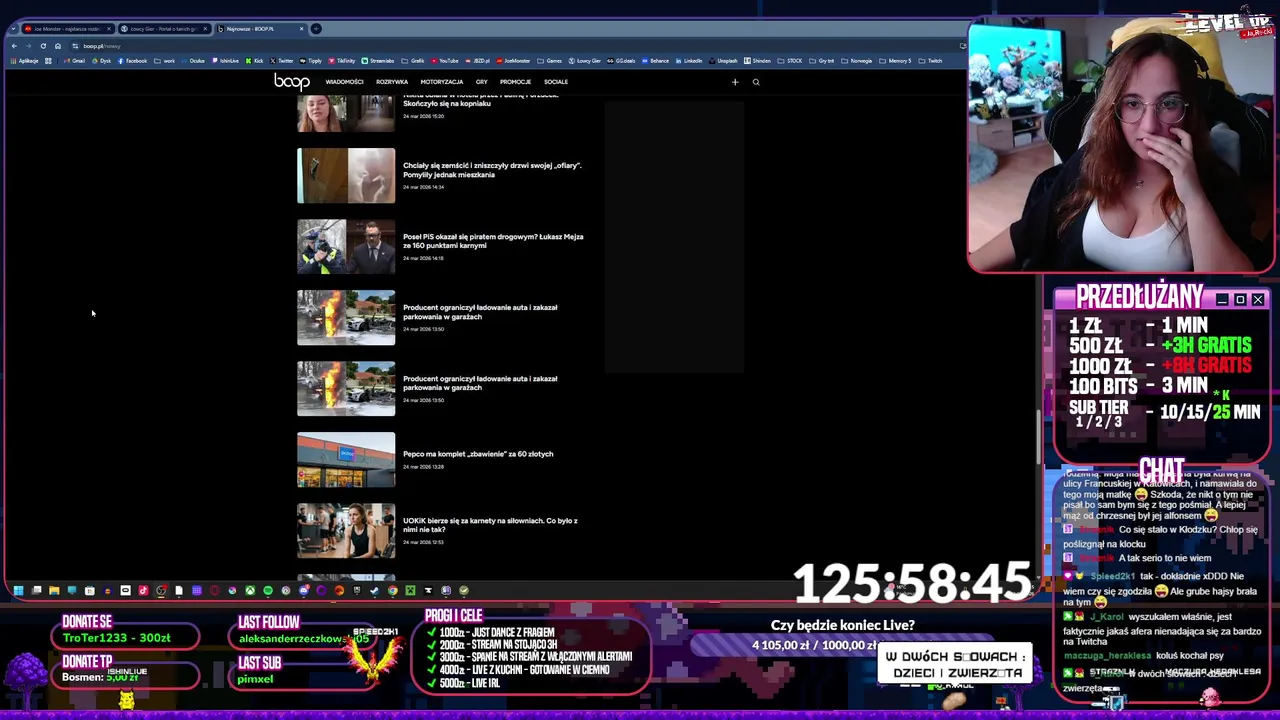Open Chrome from the taskbar
The width and height of the screenshot is (1280, 720).
(393, 590)
